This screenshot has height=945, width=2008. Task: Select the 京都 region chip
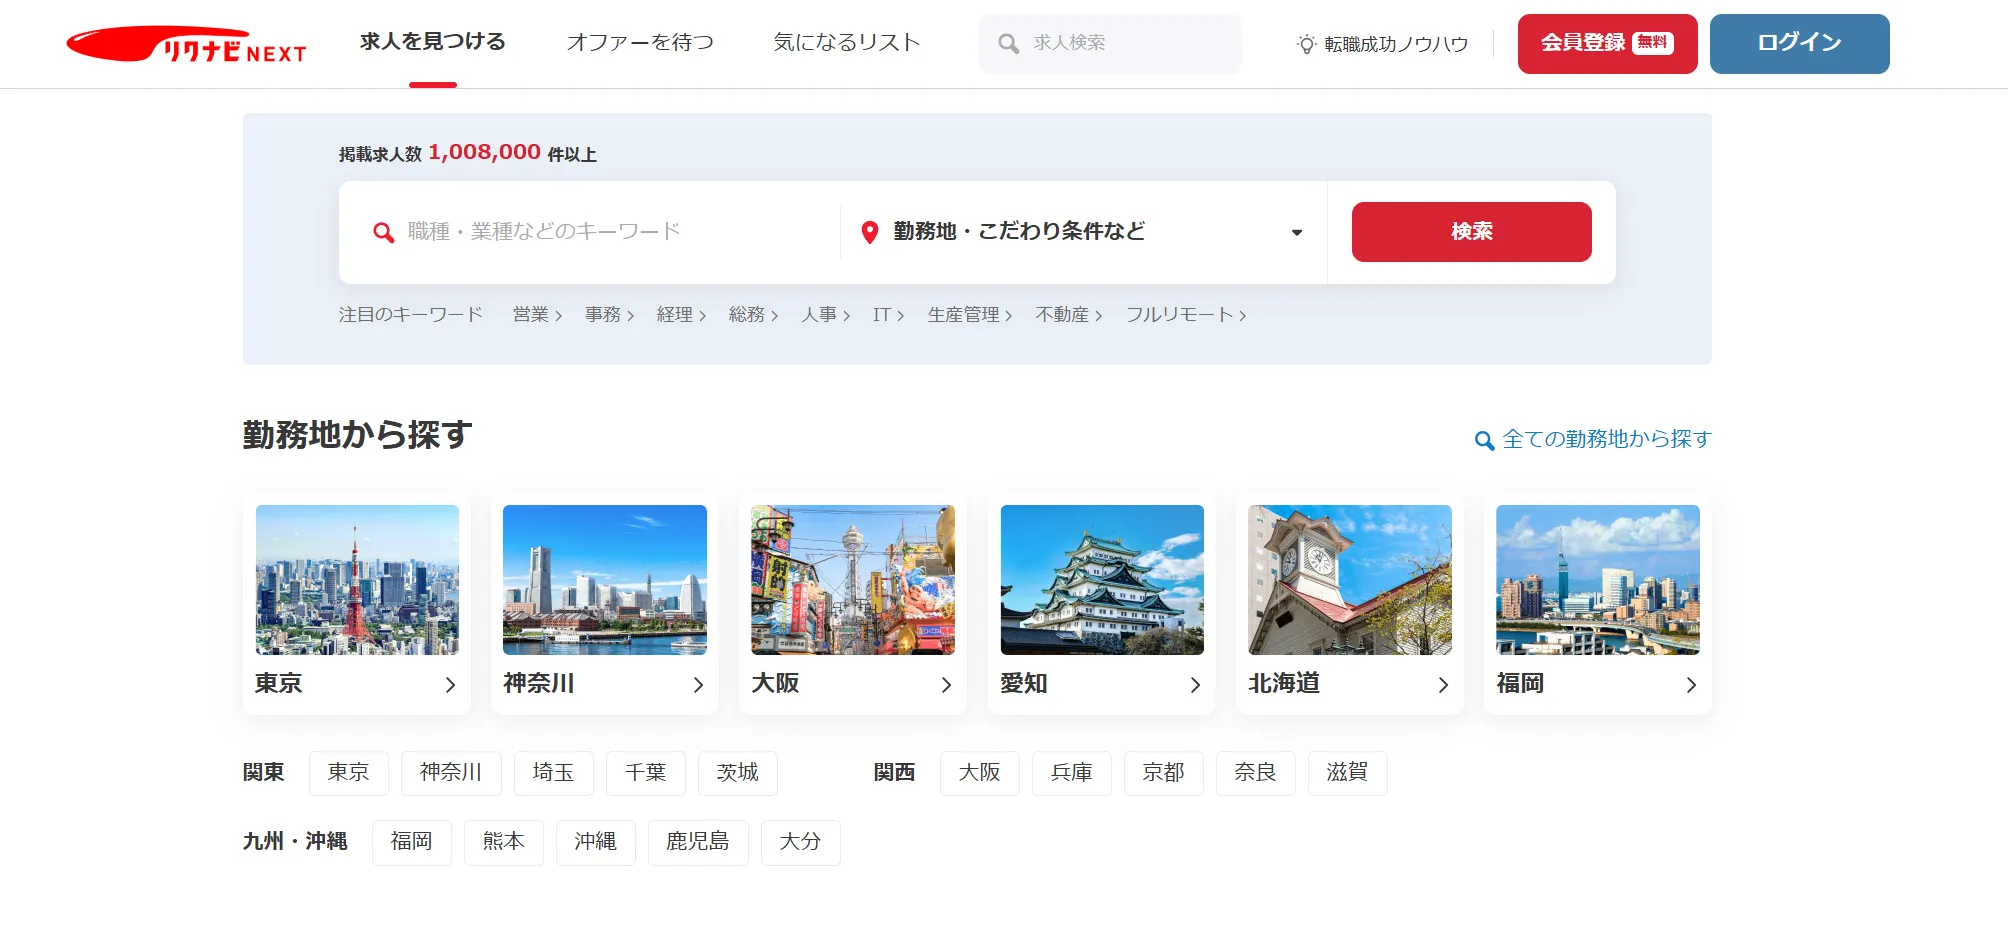[1164, 773]
